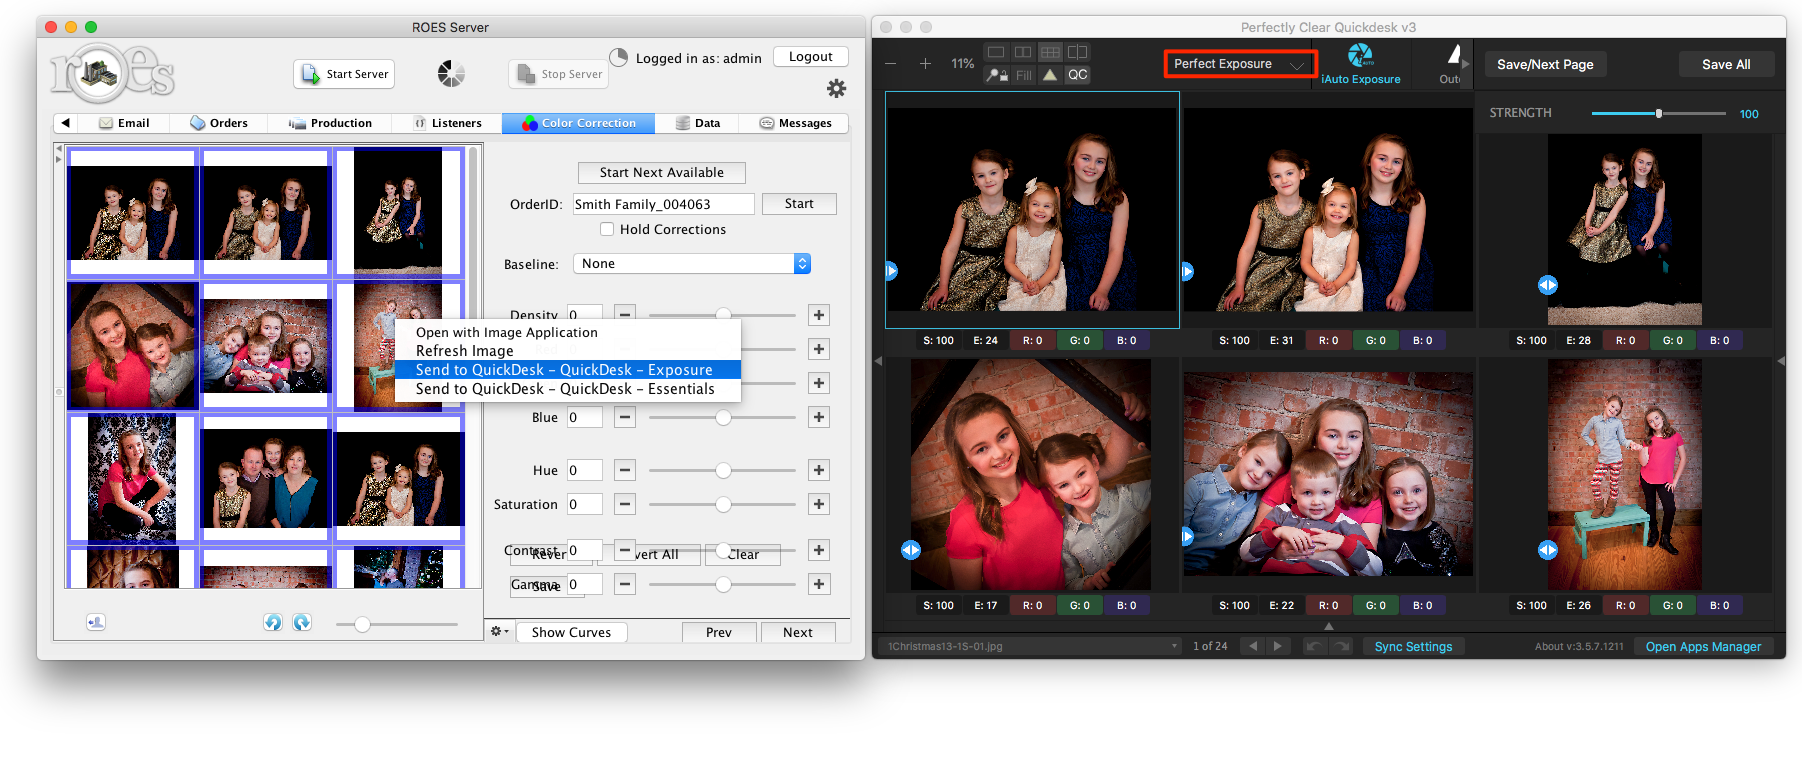Switch to the Orders tab

(219, 123)
